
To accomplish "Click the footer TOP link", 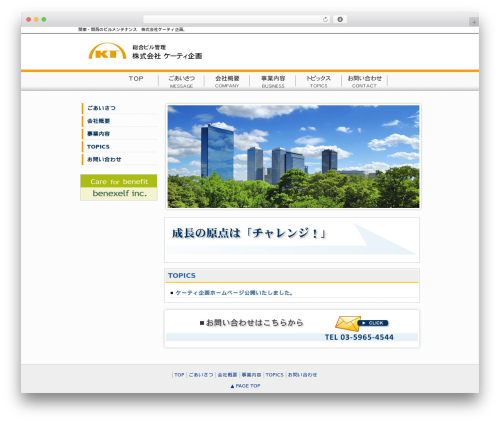I will (179, 375).
